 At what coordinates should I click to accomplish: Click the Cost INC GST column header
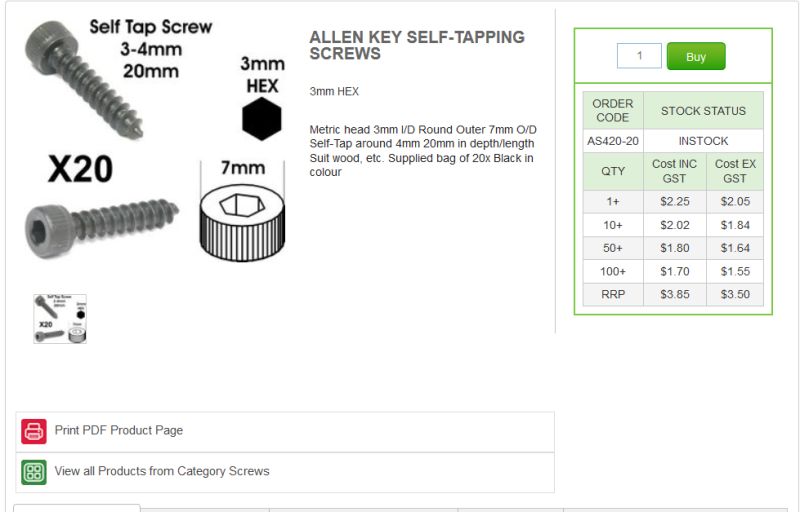674,171
